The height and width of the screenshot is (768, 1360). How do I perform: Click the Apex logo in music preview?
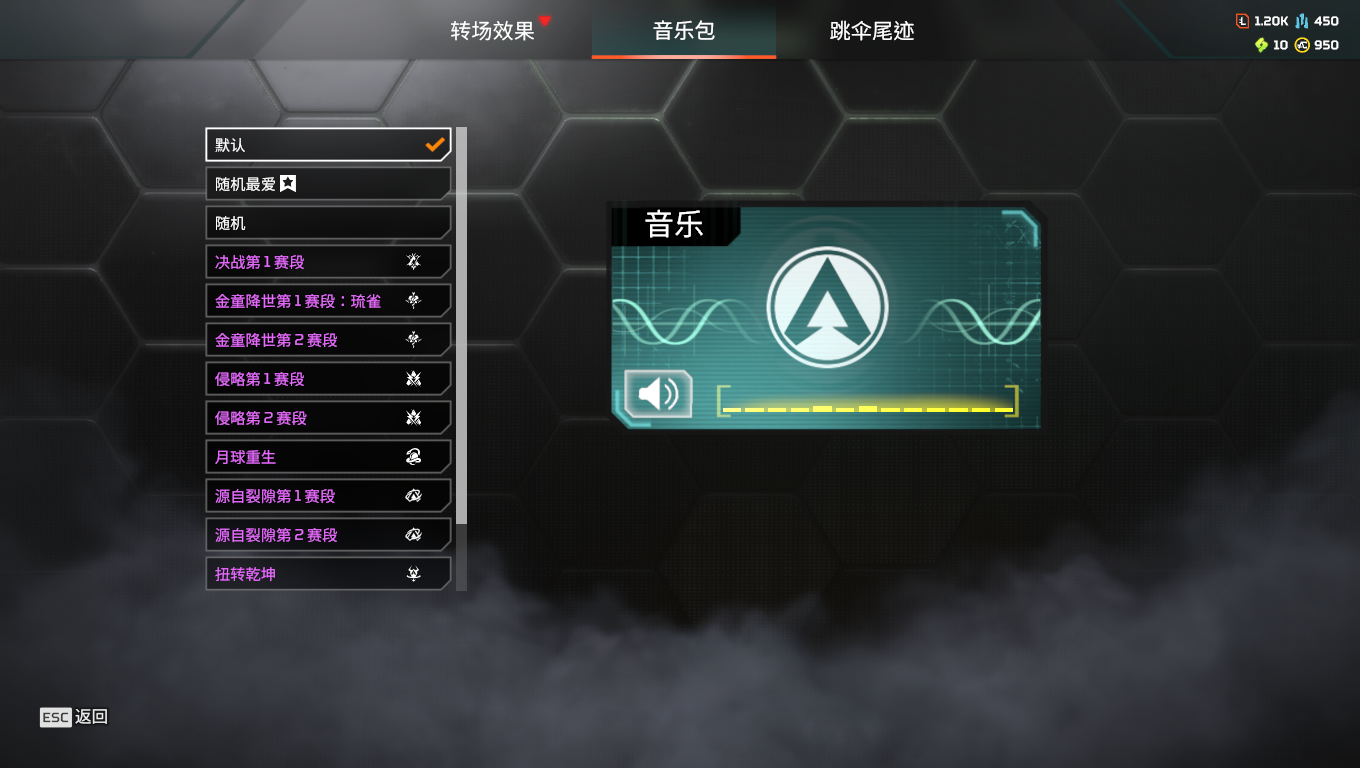(827, 307)
